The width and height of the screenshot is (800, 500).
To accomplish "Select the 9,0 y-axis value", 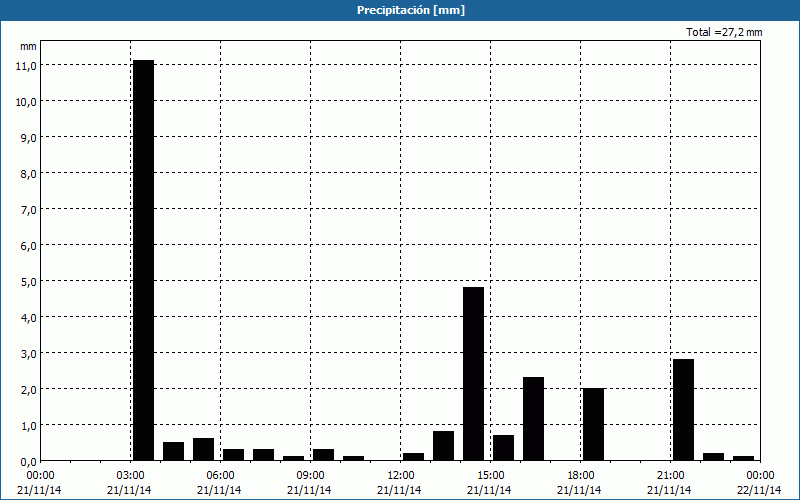I will click(x=28, y=137).
